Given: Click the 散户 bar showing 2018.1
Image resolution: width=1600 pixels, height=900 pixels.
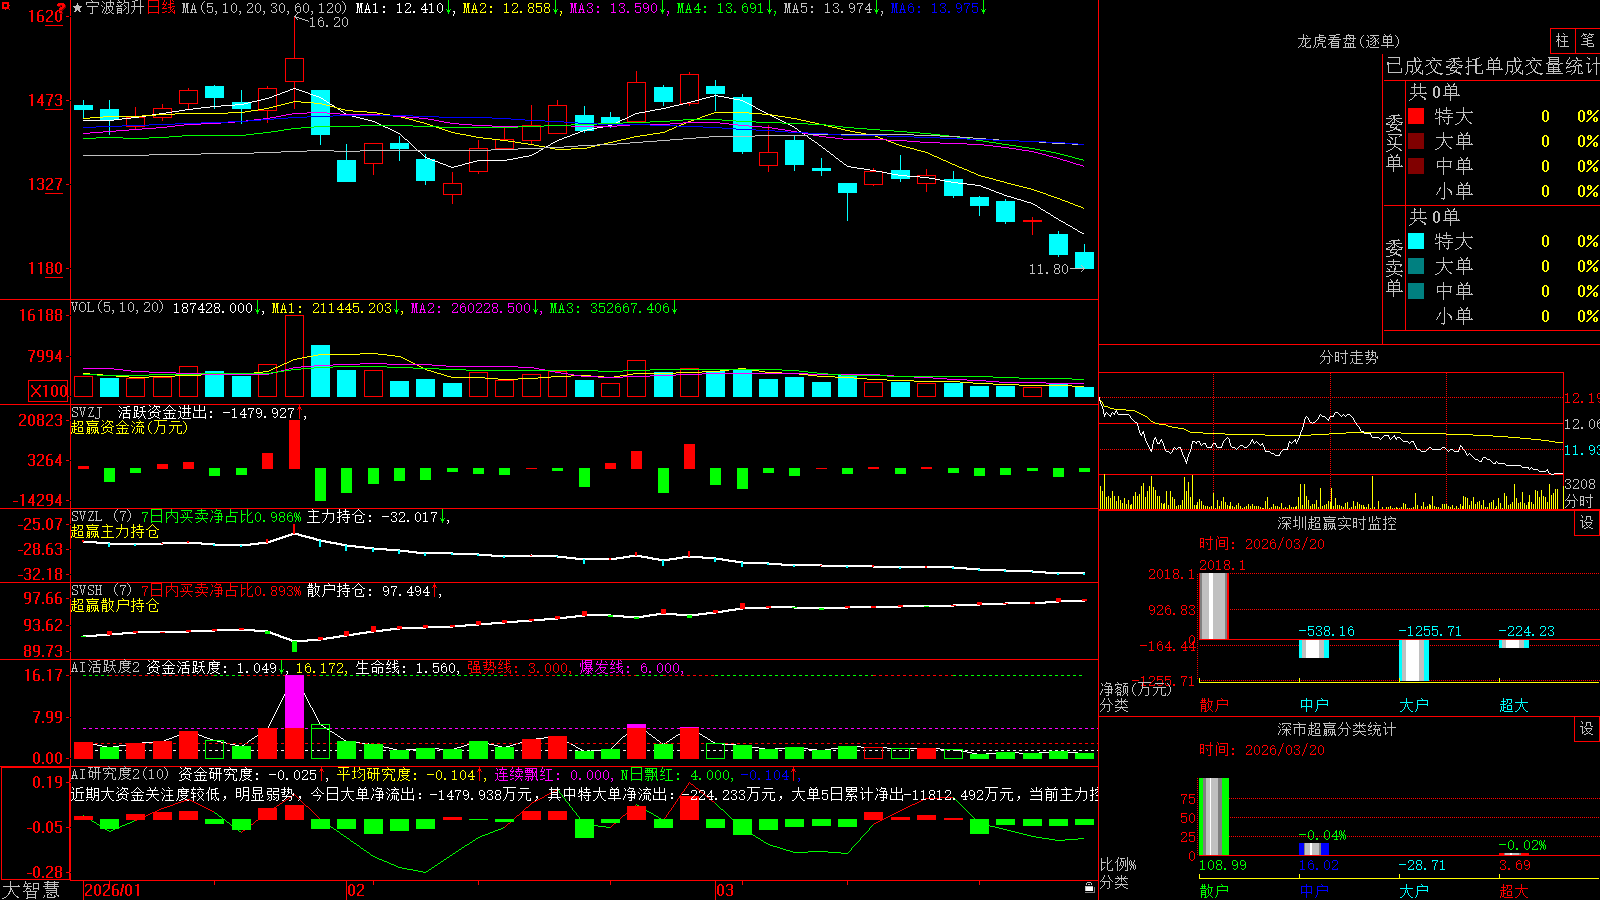Looking at the screenshot, I should click(x=1214, y=606).
